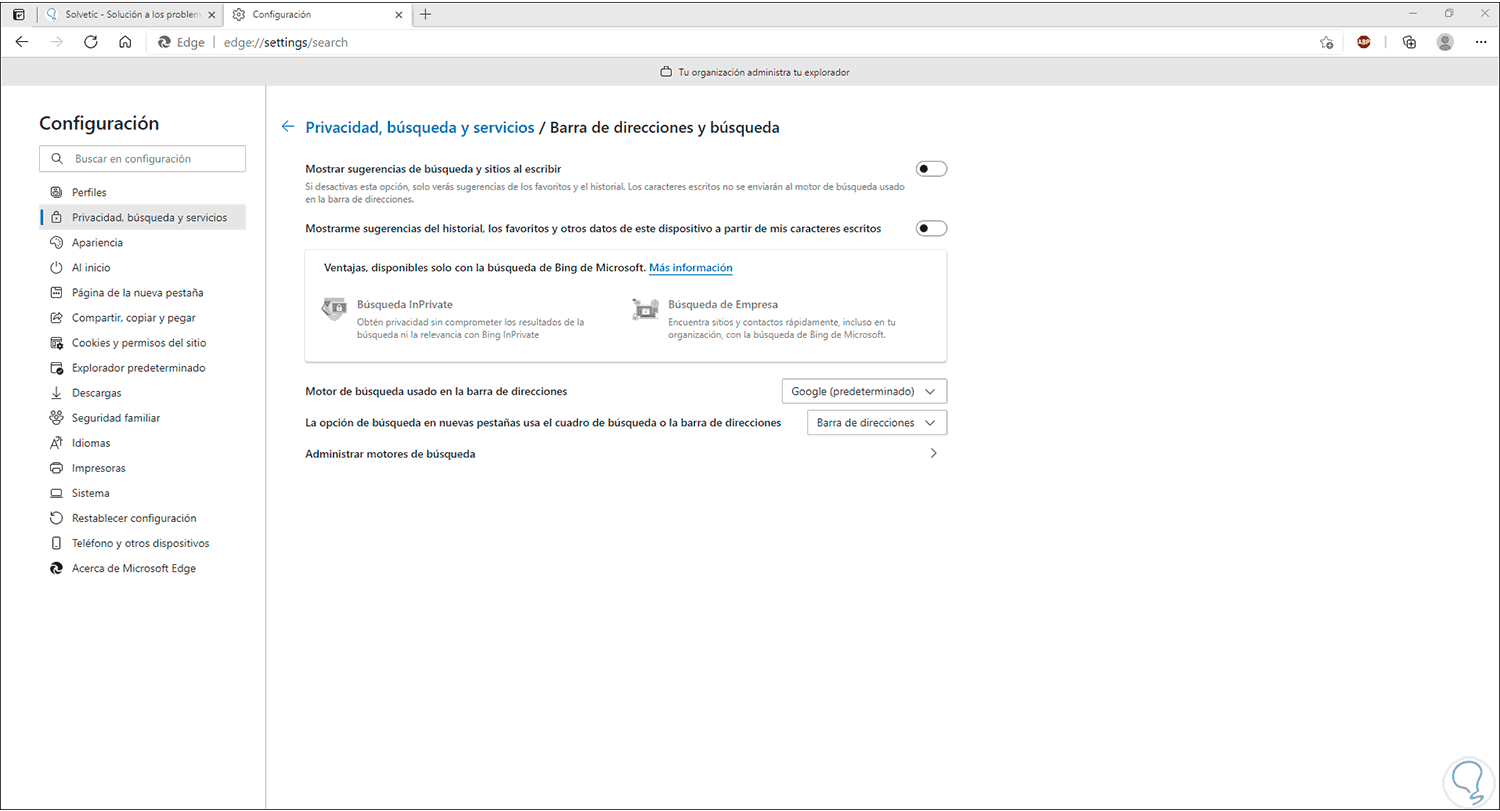
Task: Toggle Mostrar sugerencias de búsqueda y sitios
Action: tap(931, 169)
